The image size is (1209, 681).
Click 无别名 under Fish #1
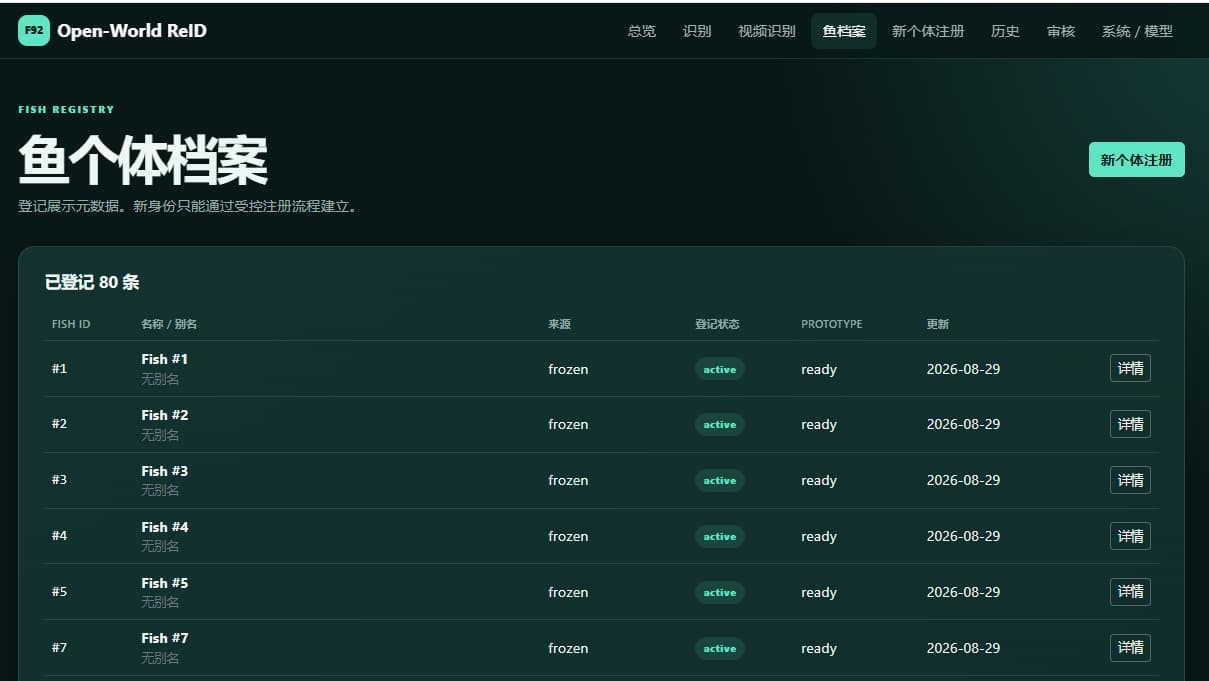(x=160, y=379)
